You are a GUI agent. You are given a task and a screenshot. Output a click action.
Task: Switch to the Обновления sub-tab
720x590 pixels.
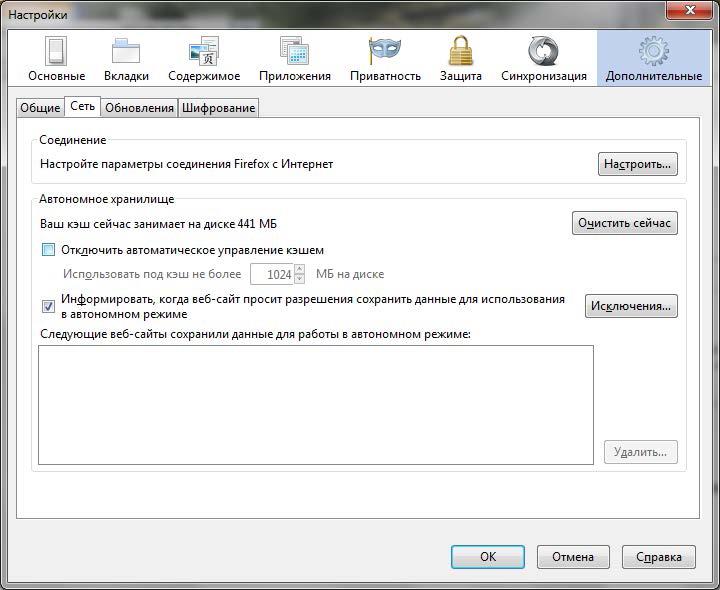(139, 108)
